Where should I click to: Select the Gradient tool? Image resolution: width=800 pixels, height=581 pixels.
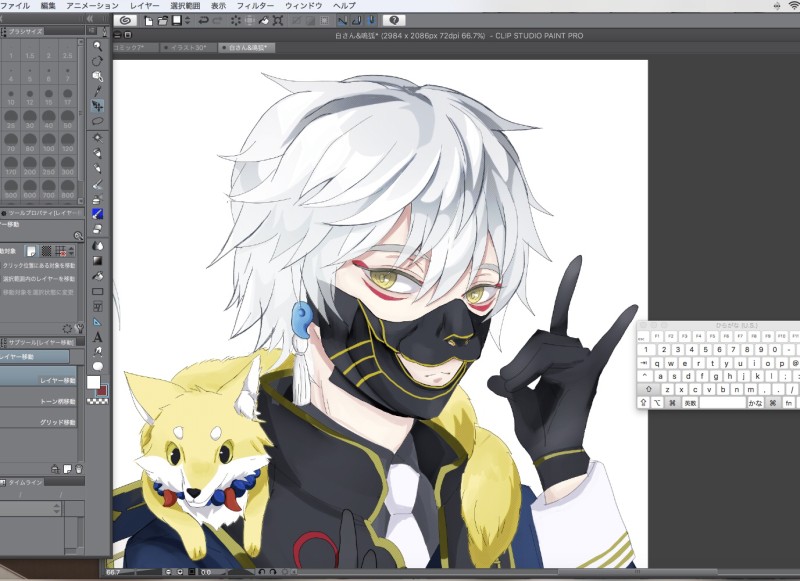97,261
